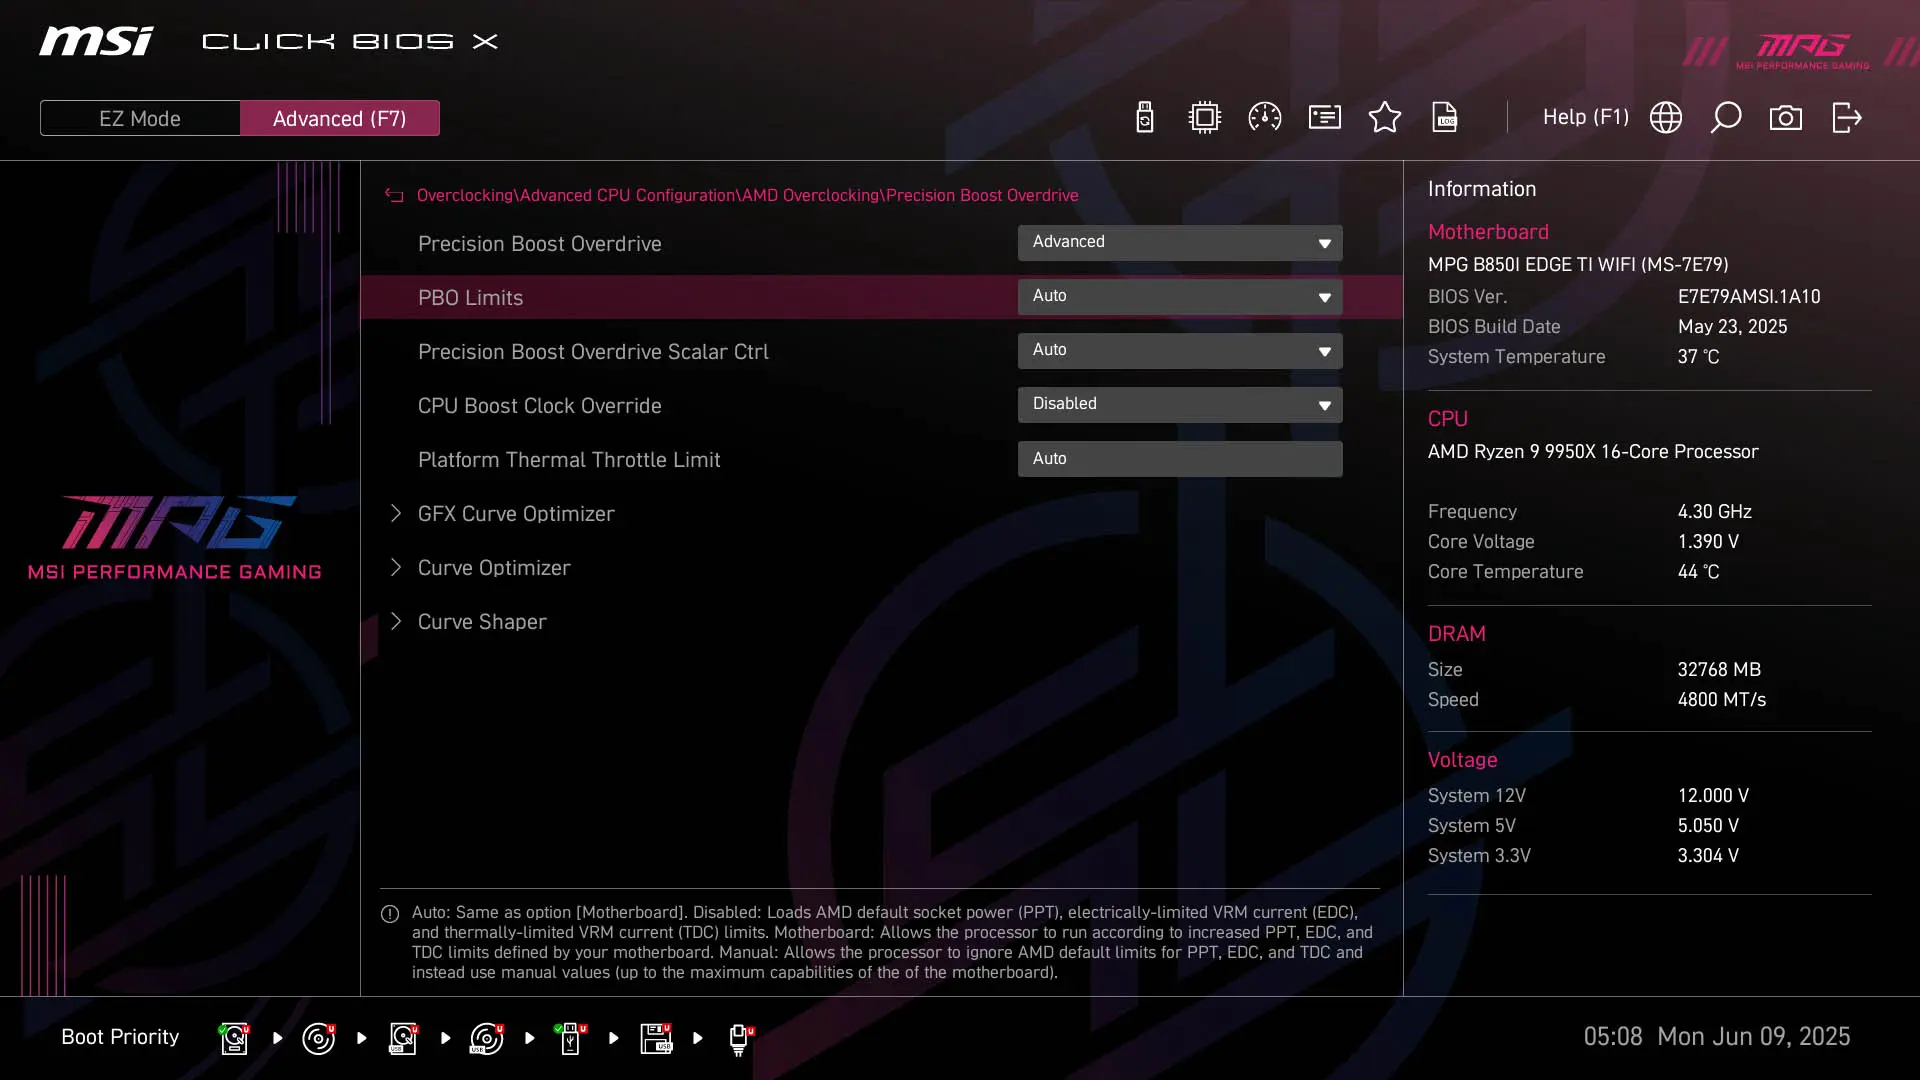
Task: Open the language globe icon
Action: (x=1666, y=117)
